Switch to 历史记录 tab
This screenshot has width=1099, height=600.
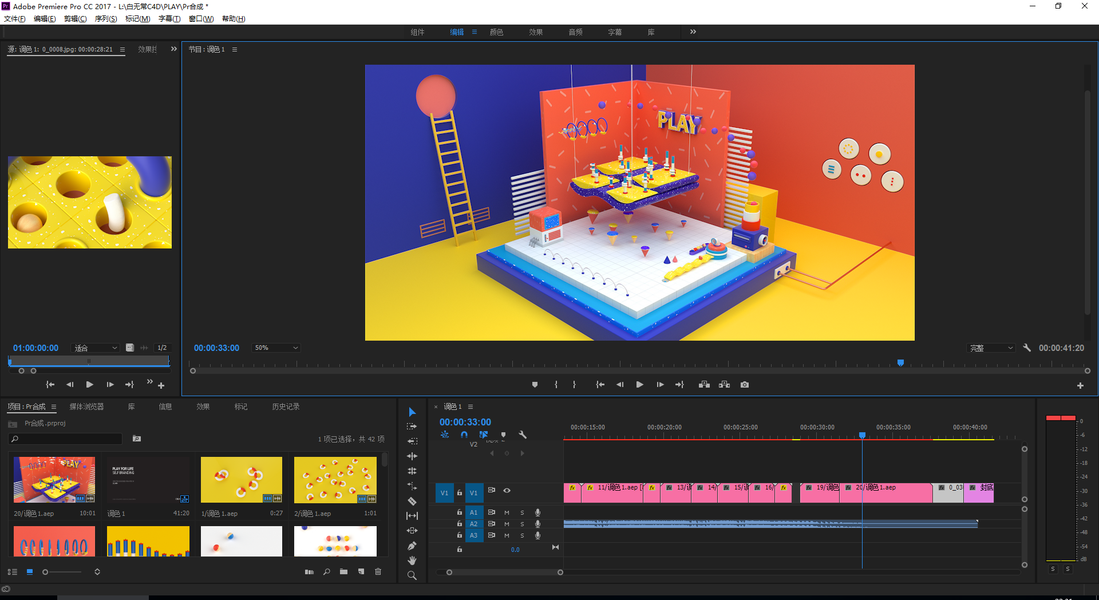pyautogui.click(x=285, y=407)
